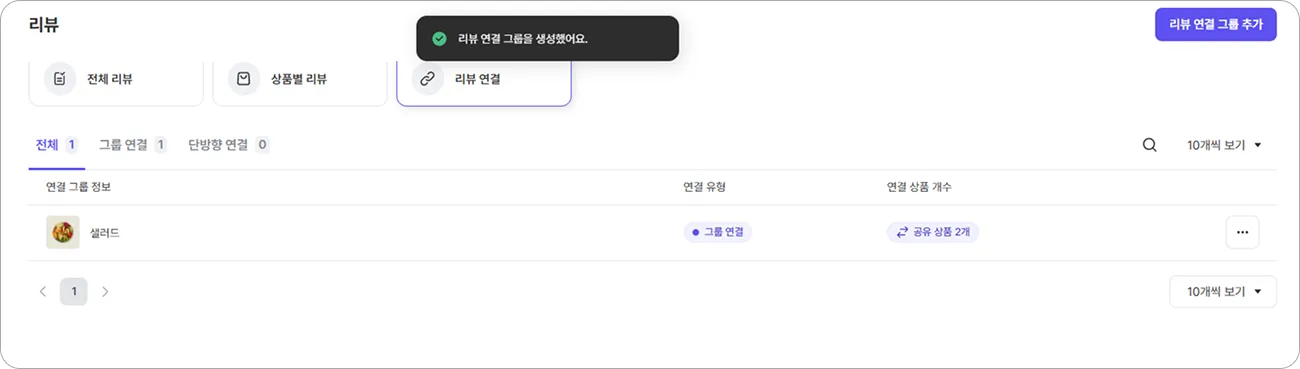Viewport: 1300px width, 369px height.
Task: Click the 전체 리뷰 document icon
Action: point(60,79)
